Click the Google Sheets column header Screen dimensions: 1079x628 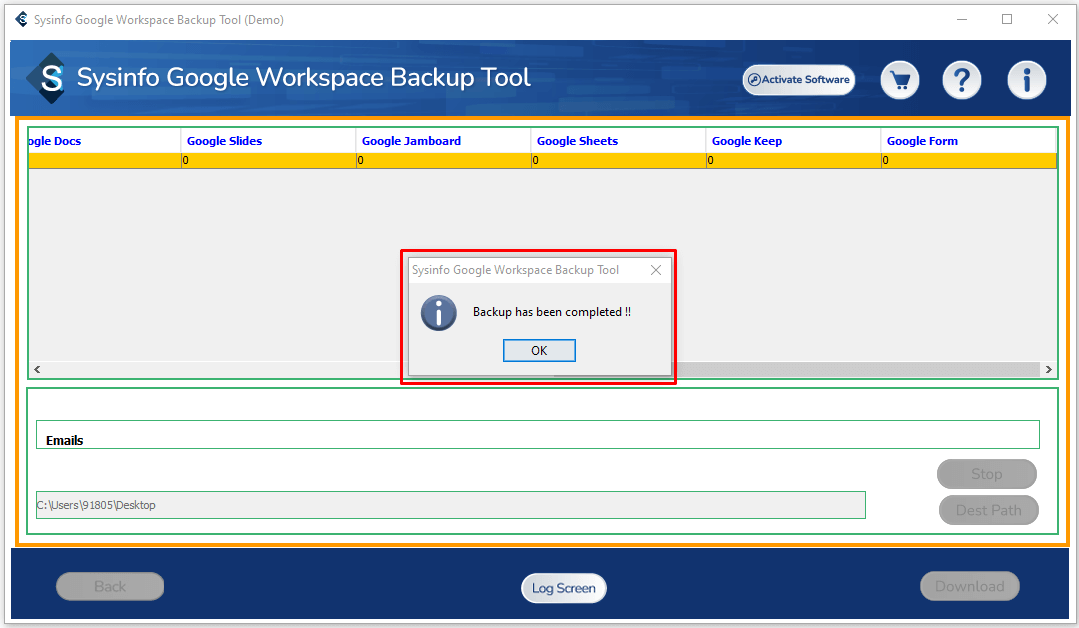[618, 141]
